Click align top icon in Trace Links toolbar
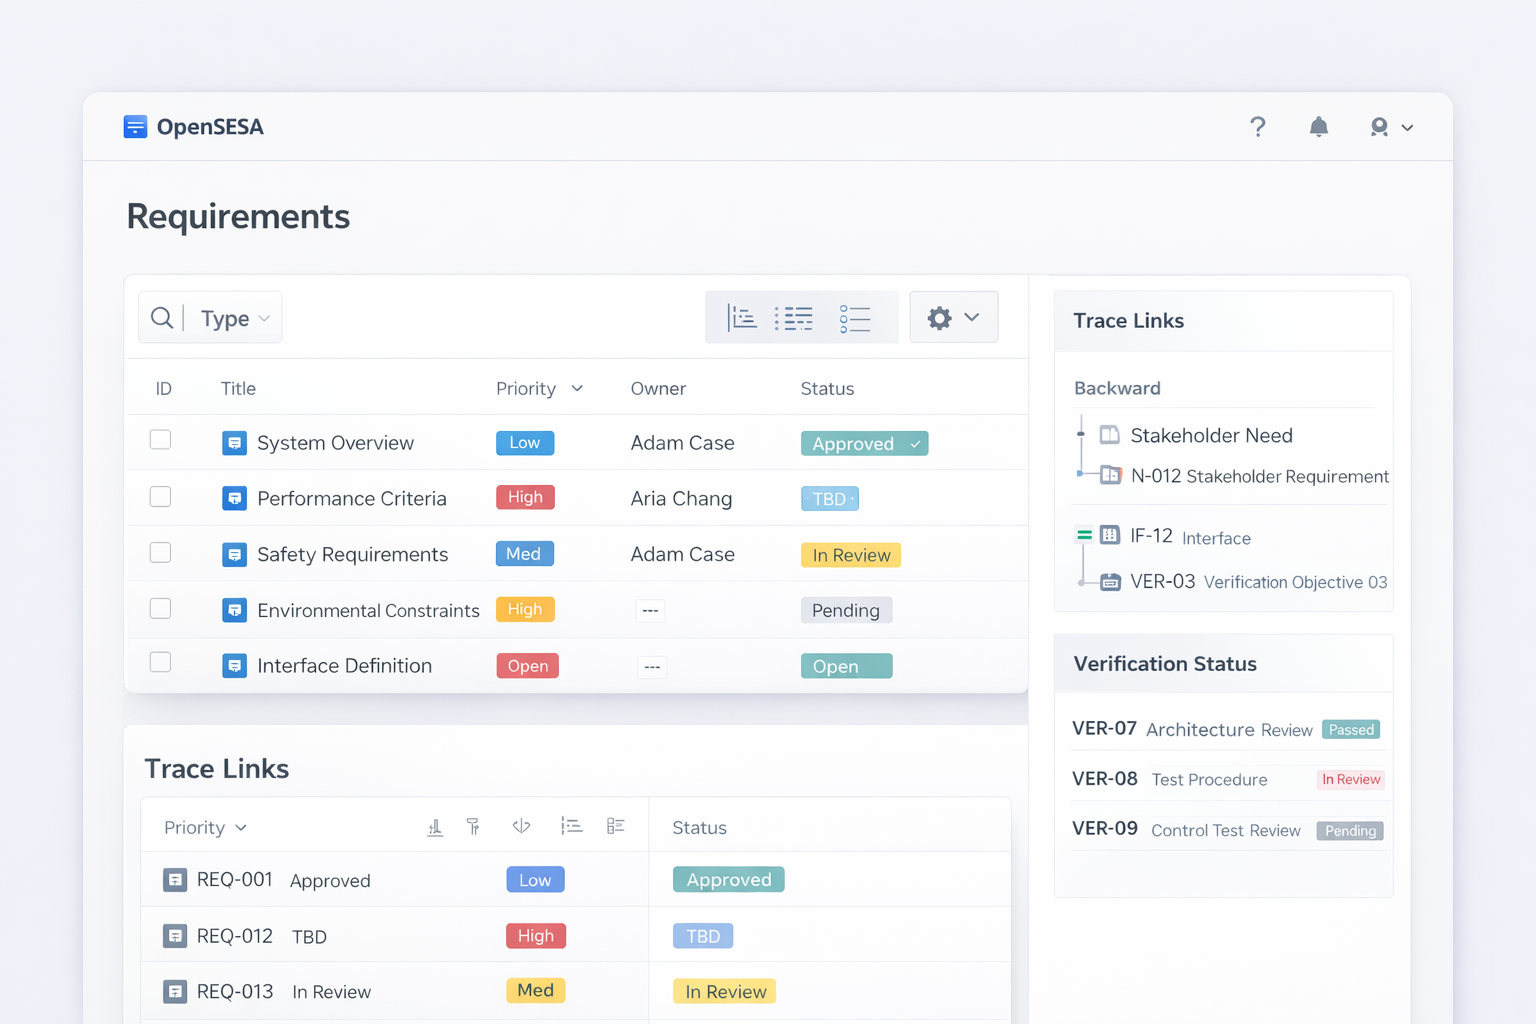 473,826
